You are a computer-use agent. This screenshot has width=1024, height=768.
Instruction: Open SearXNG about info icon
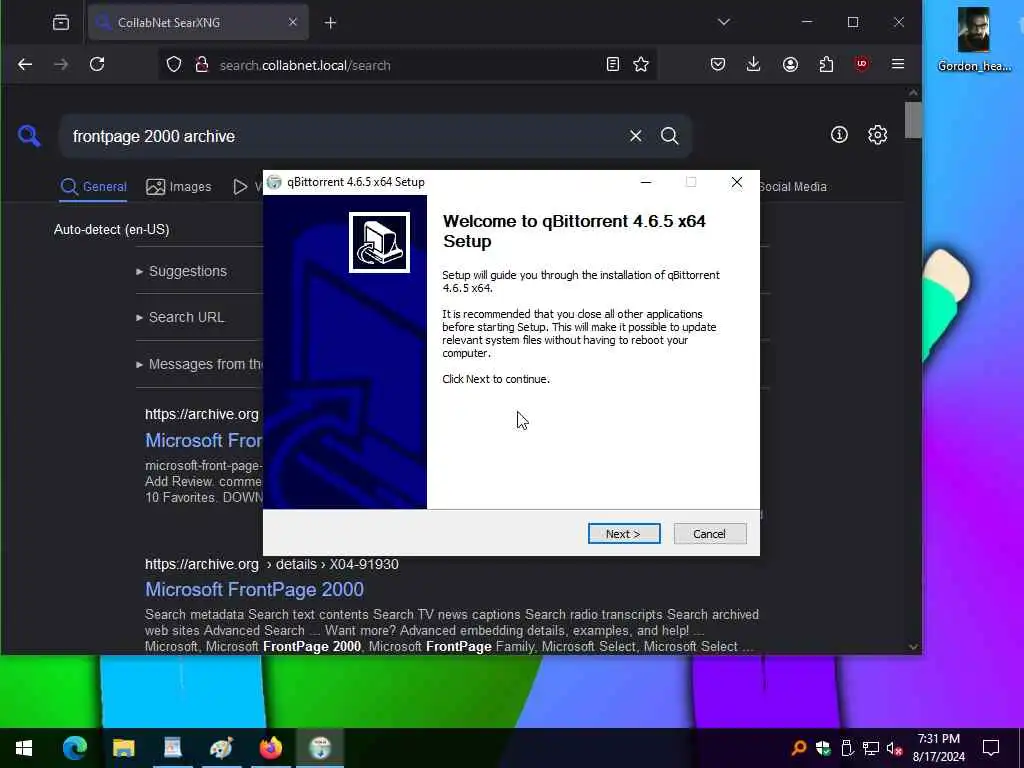(x=839, y=135)
